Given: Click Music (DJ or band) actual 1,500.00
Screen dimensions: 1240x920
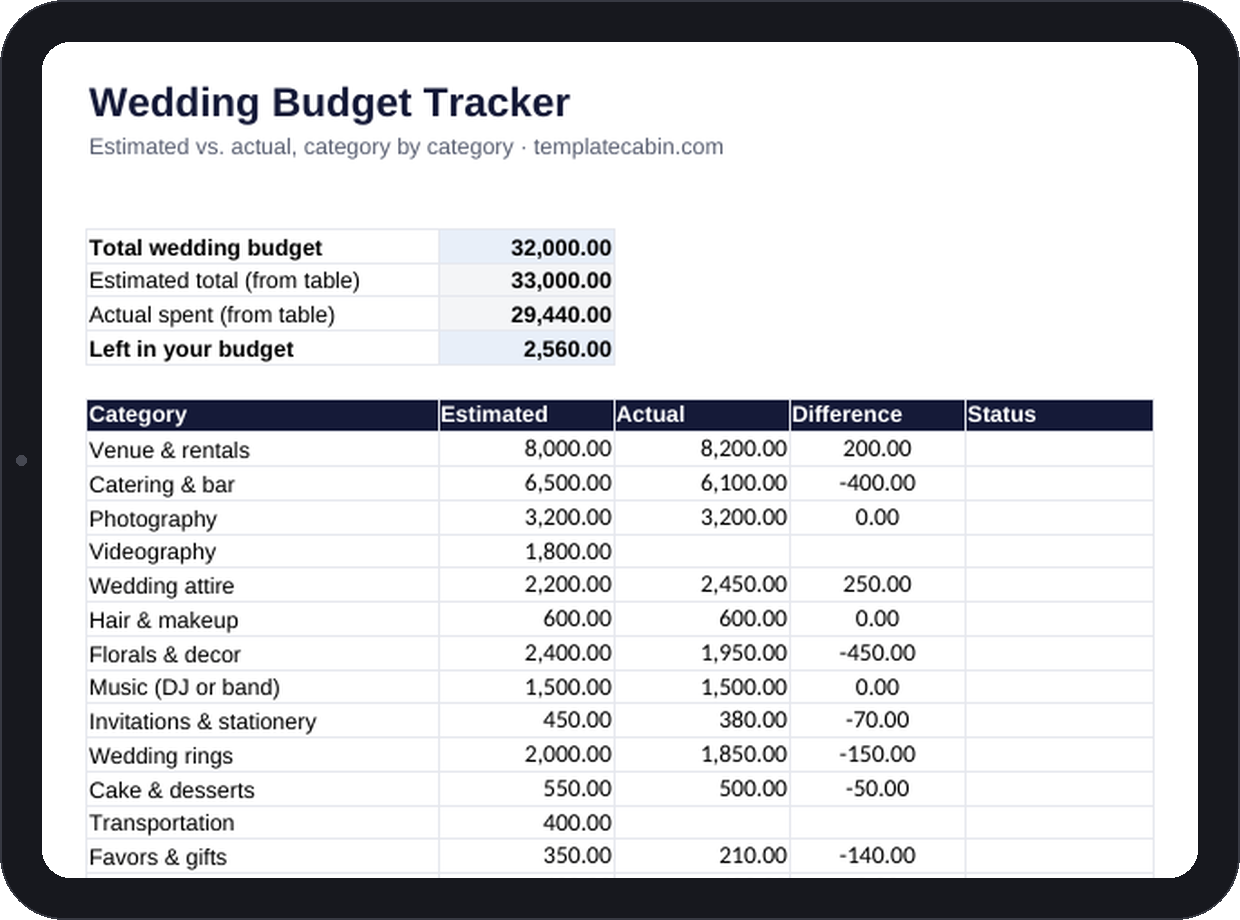Looking at the screenshot, I should coord(702,687).
